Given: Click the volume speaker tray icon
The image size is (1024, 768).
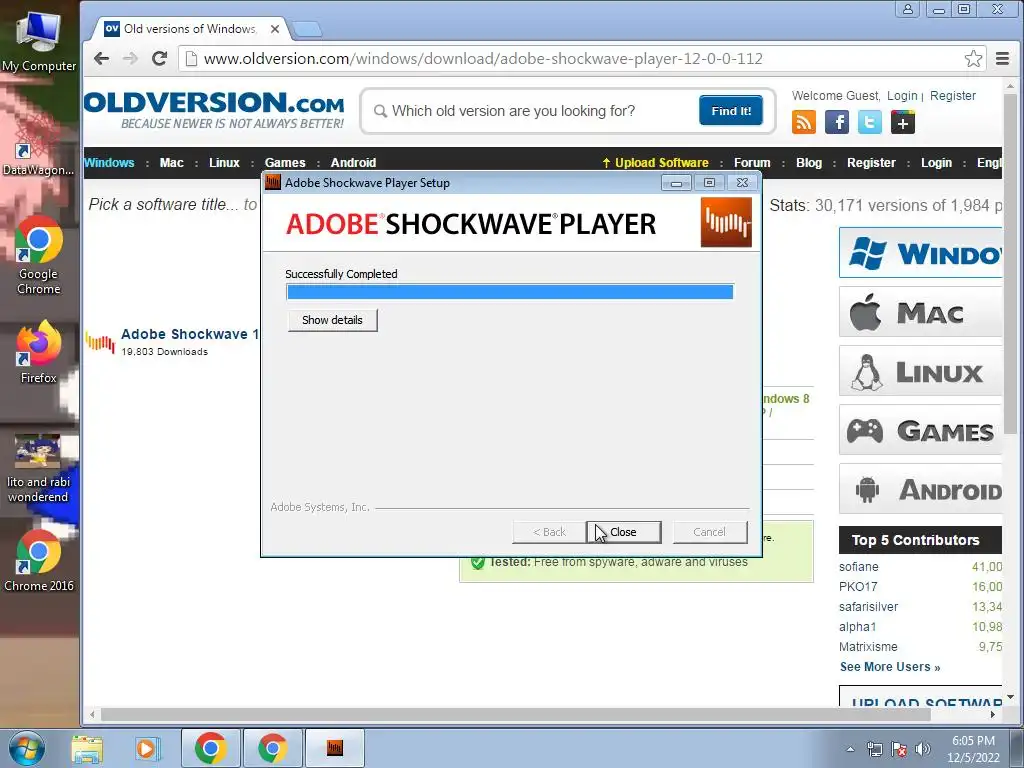Looking at the screenshot, I should pos(923,749).
